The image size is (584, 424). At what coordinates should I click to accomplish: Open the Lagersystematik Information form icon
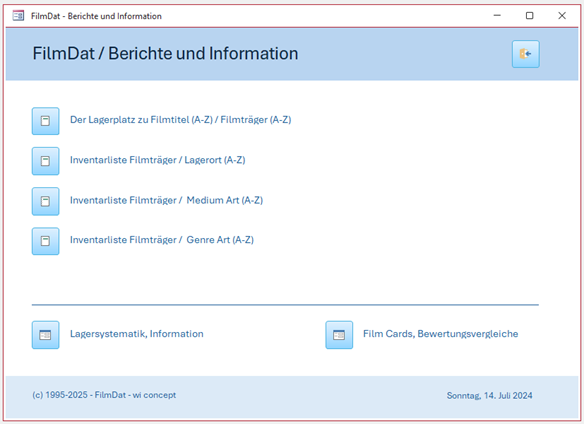45,335
